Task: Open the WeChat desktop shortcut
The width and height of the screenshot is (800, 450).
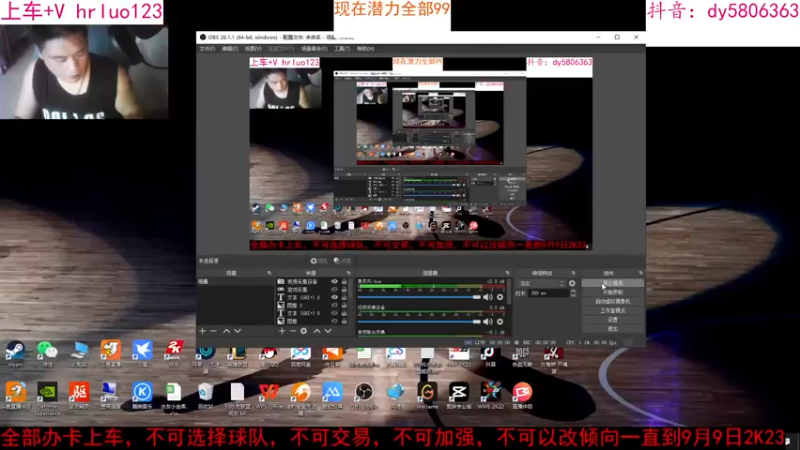Action: [47, 352]
